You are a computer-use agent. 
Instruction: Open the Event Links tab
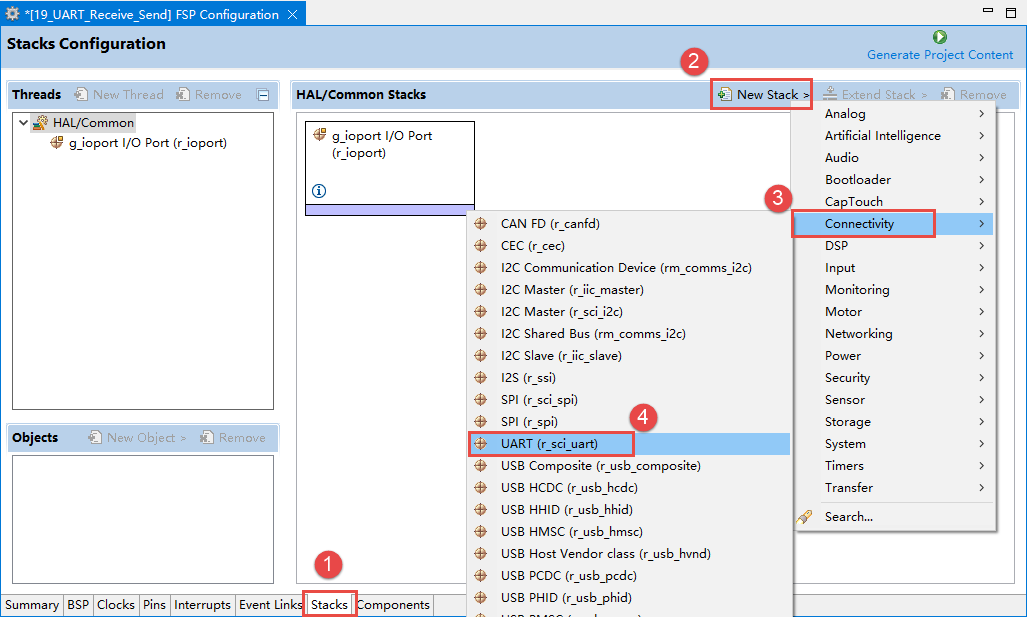tap(270, 605)
